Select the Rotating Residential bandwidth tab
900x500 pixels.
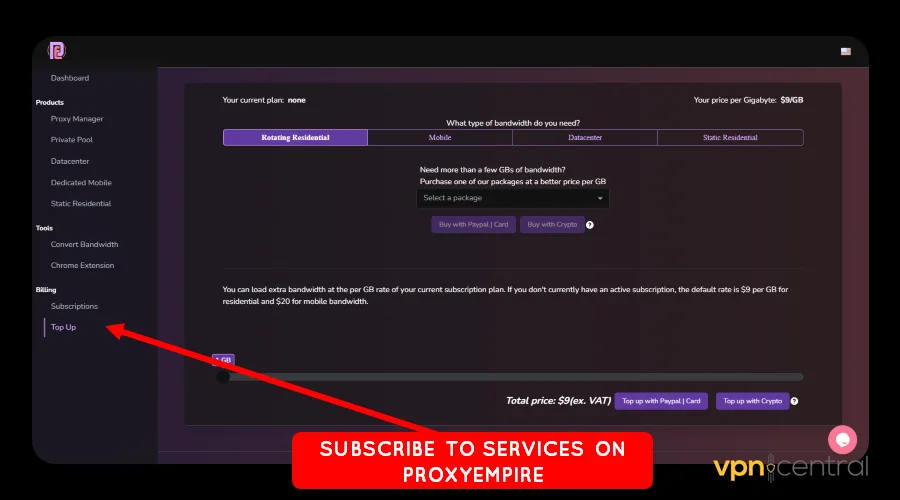(295, 138)
